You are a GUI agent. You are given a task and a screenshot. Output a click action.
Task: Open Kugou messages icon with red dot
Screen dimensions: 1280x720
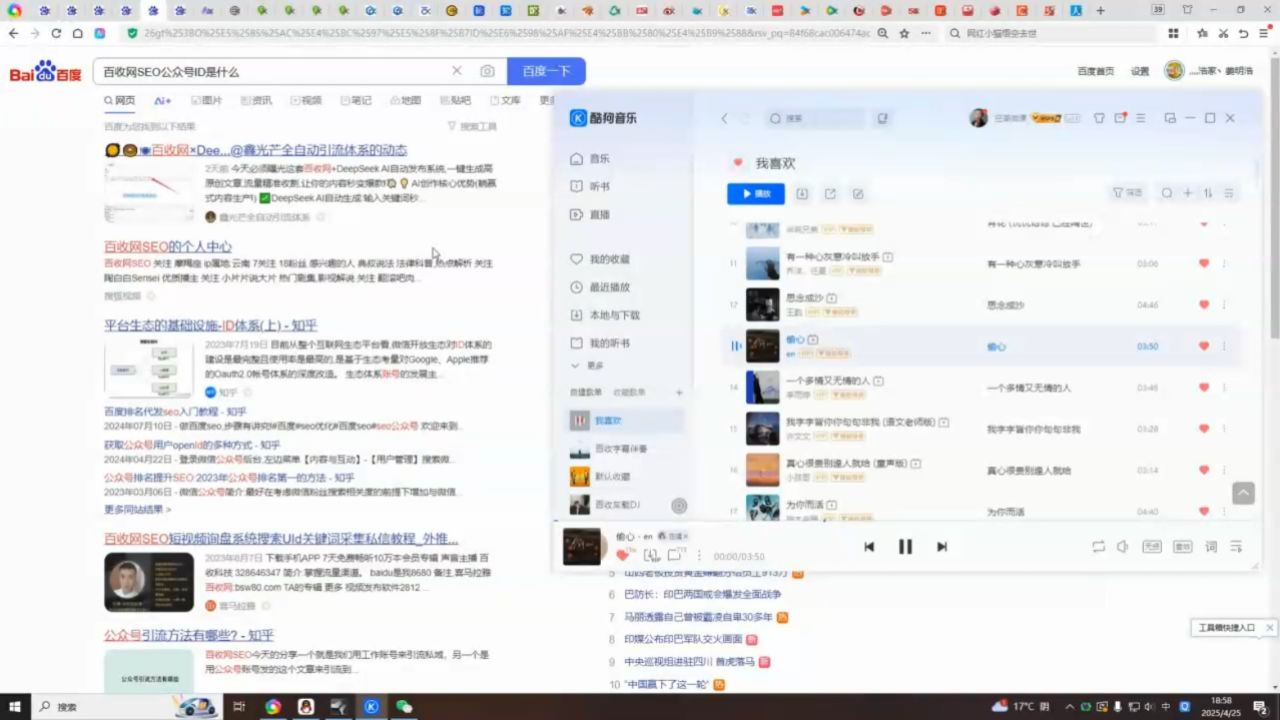[1121, 118]
